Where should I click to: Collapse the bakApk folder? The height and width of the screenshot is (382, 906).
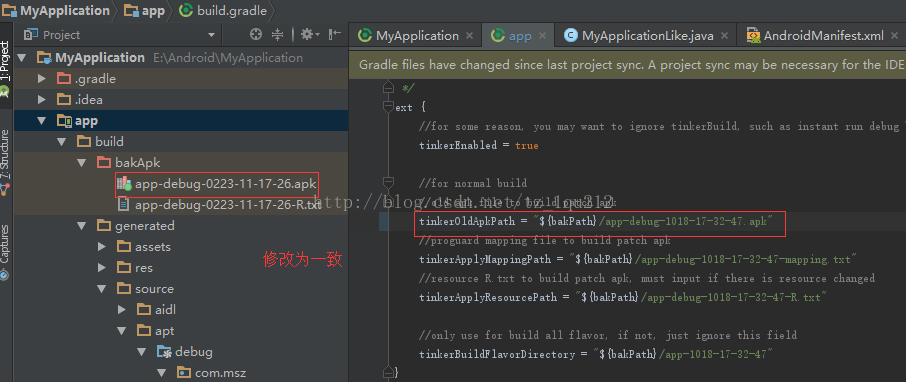[x=82, y=162]
